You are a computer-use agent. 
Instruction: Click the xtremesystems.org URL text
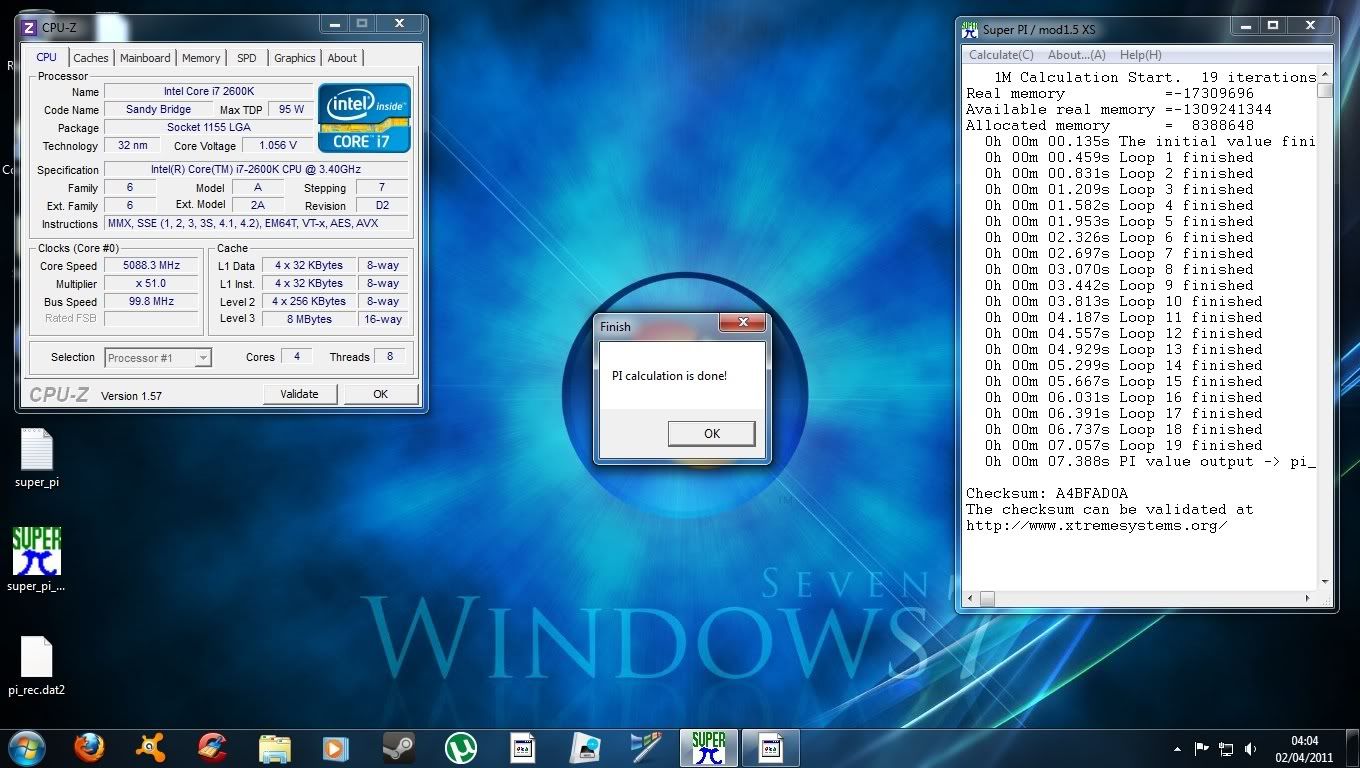[1096, 525]
